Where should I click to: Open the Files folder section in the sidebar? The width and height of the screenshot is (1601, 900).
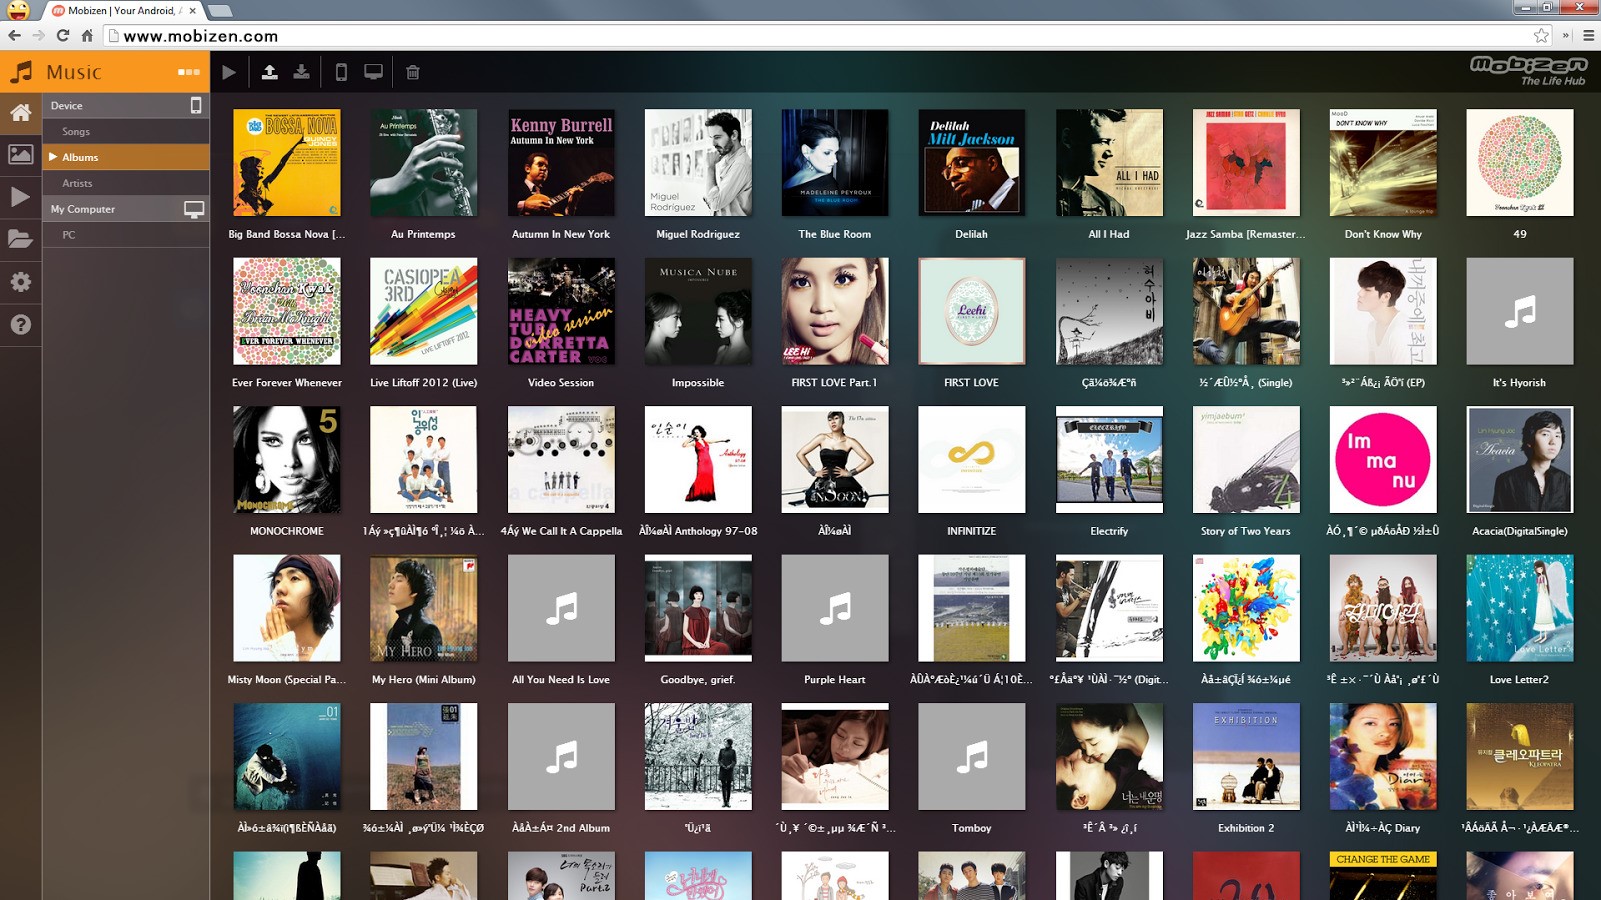[x=20, y=239]
